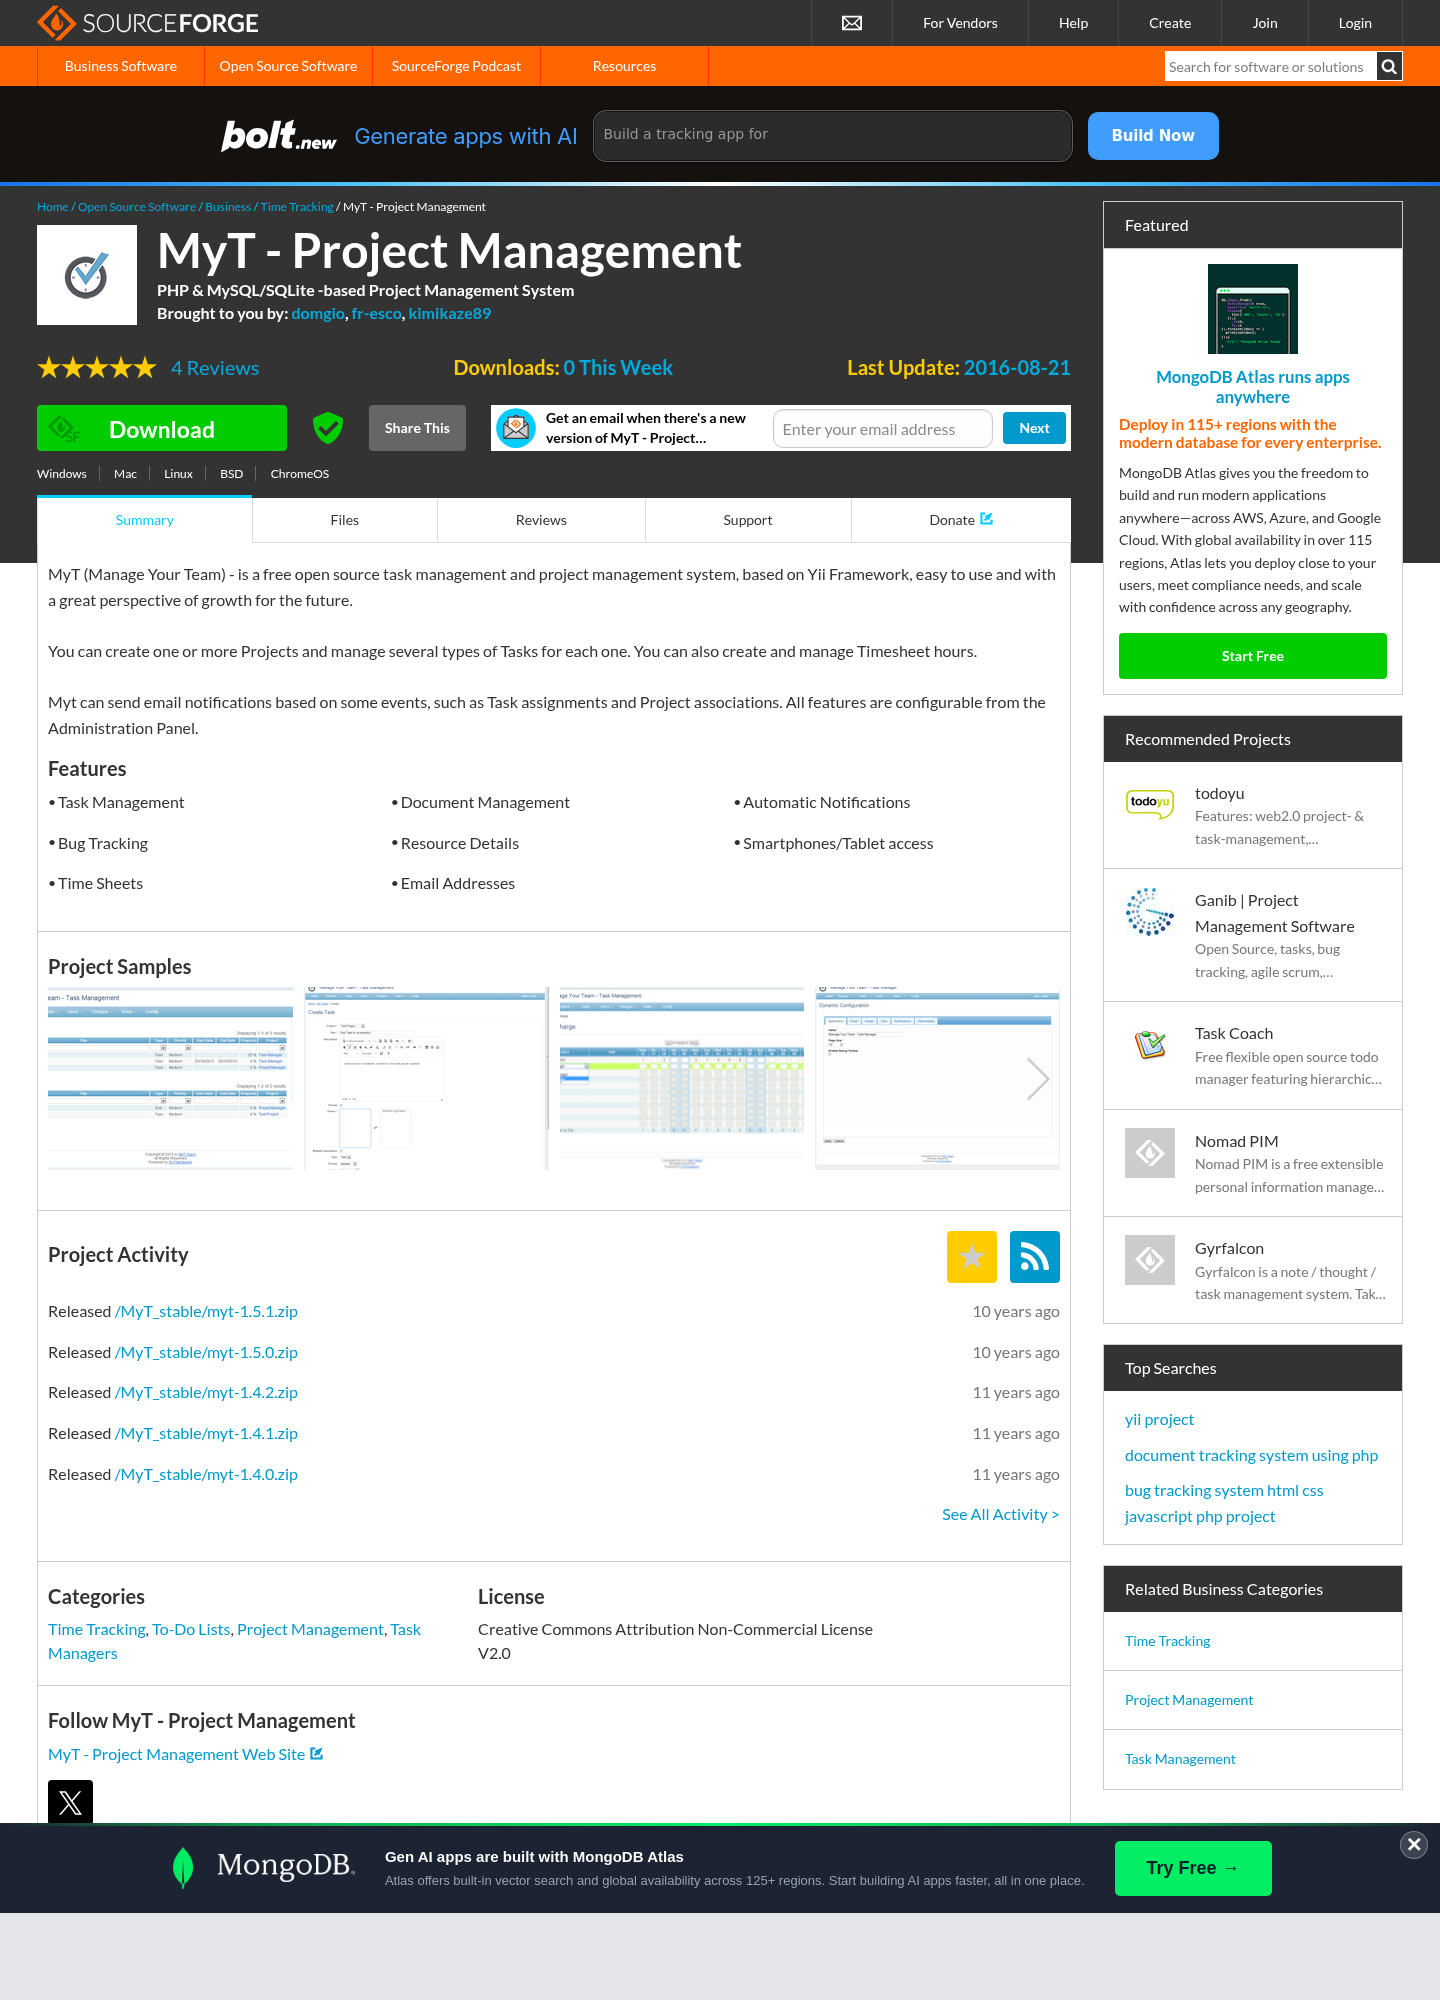1440x2000 pixels.
Task: Click the email address input field
Action: click(883, 429)
